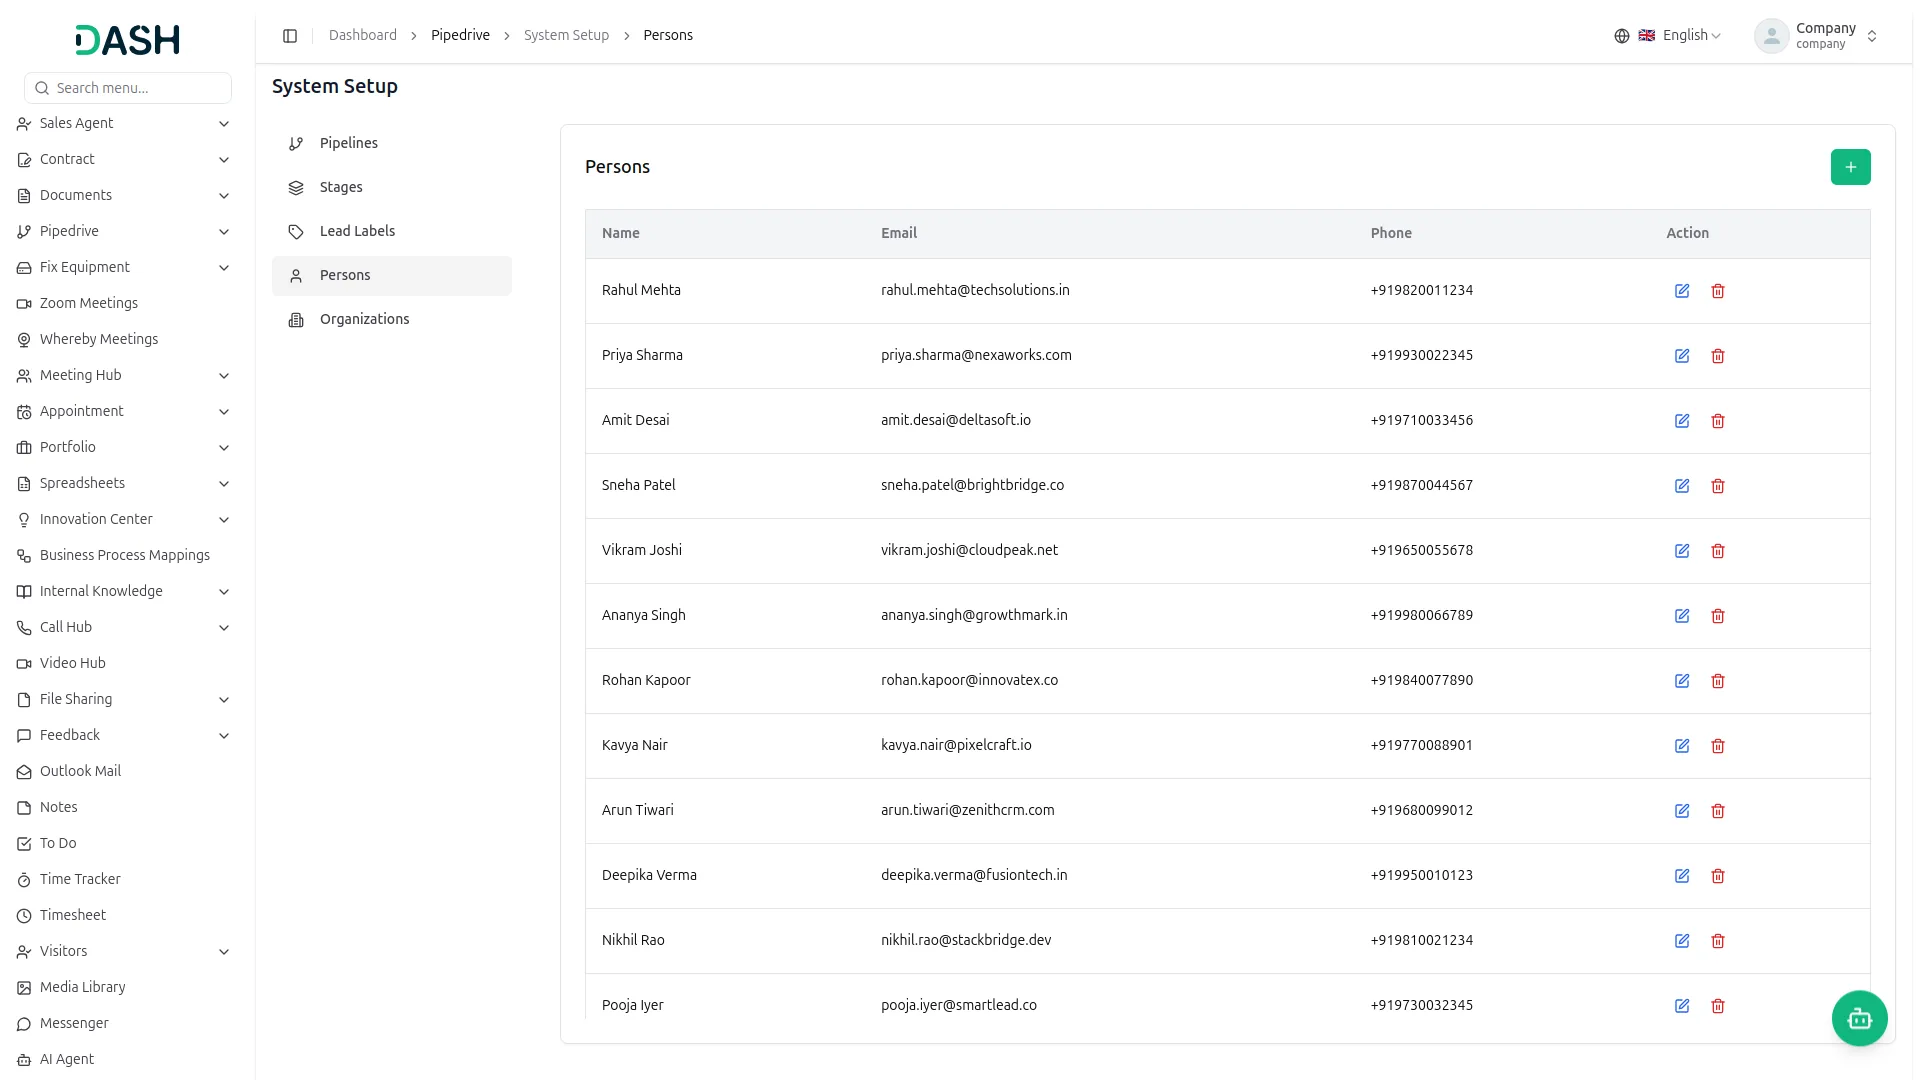Click the Pipedrive breadcrumb link
This screenshot has height=1080, width=1920.
point(460,35)
